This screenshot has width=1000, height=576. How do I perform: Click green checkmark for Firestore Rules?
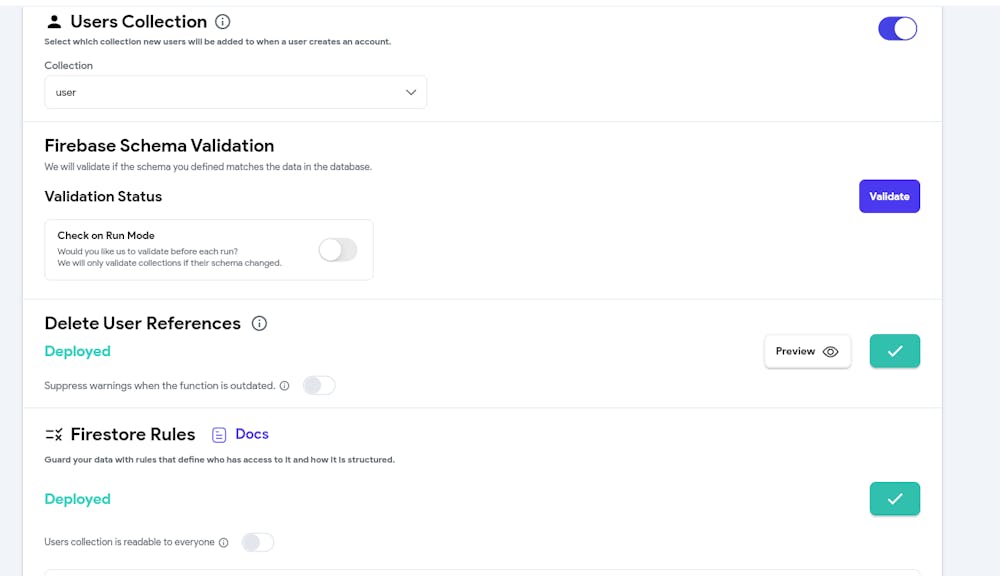click(895, 499)
